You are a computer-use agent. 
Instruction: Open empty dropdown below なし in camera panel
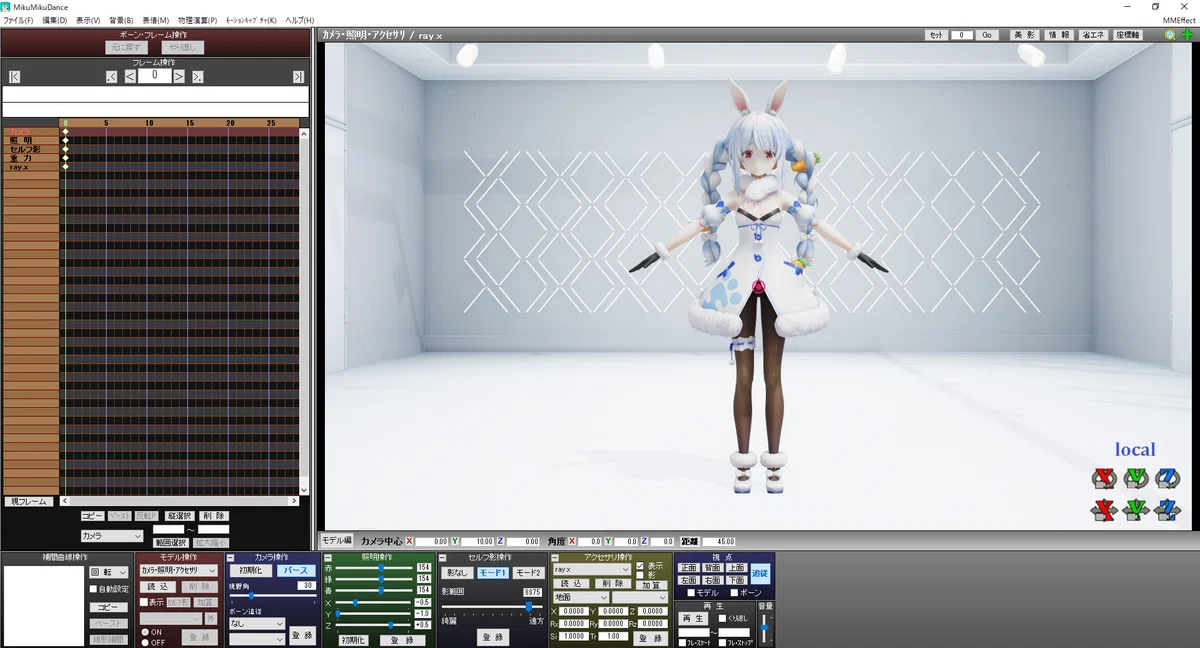pyautogui.click(x=257, y=639)
